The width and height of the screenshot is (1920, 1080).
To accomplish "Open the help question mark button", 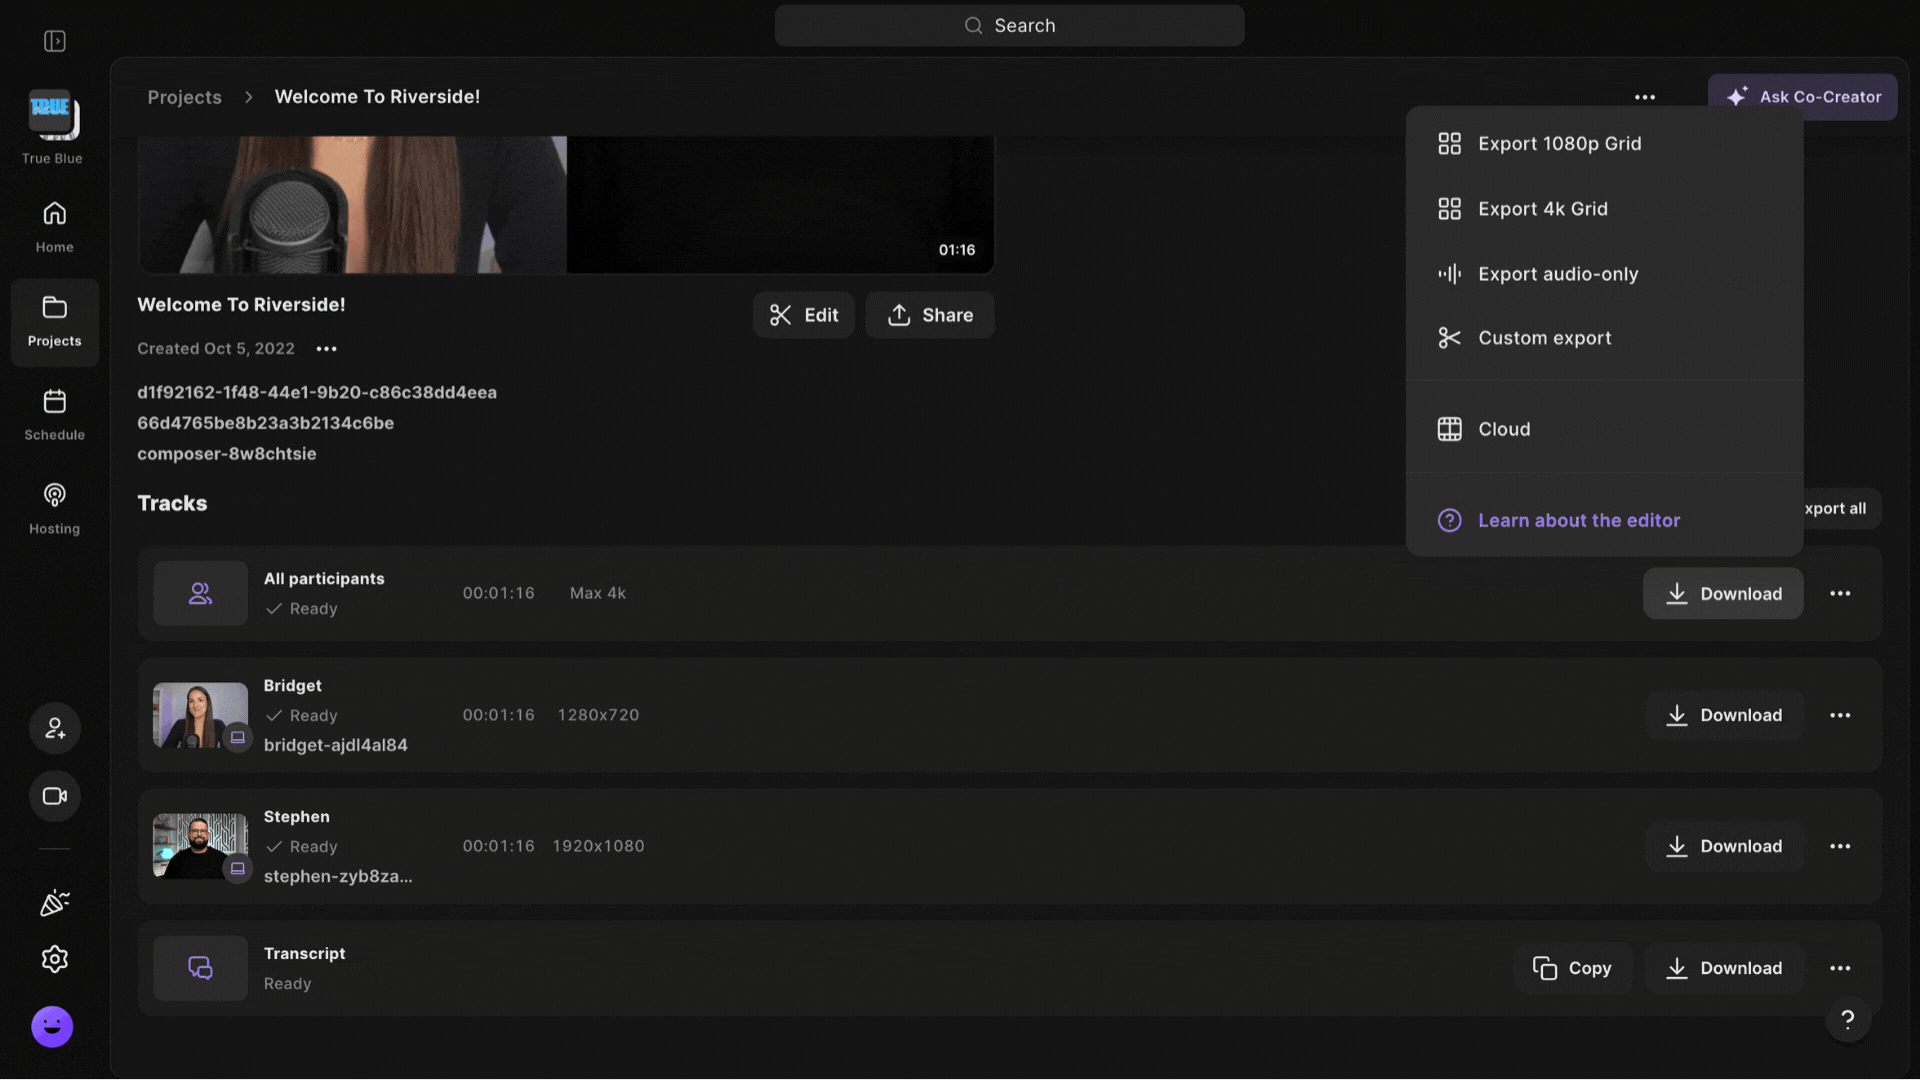I will 1847,1020.
